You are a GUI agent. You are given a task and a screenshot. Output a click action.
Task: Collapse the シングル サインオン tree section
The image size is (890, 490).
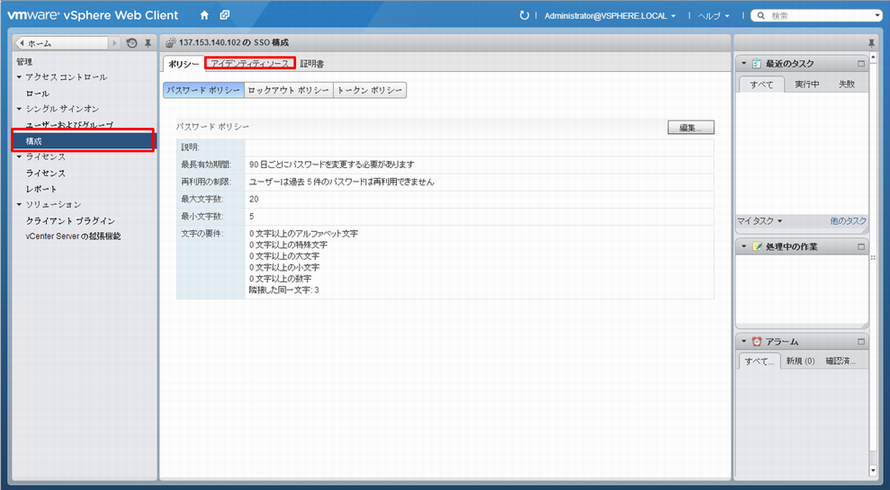(x=18, y=109)
